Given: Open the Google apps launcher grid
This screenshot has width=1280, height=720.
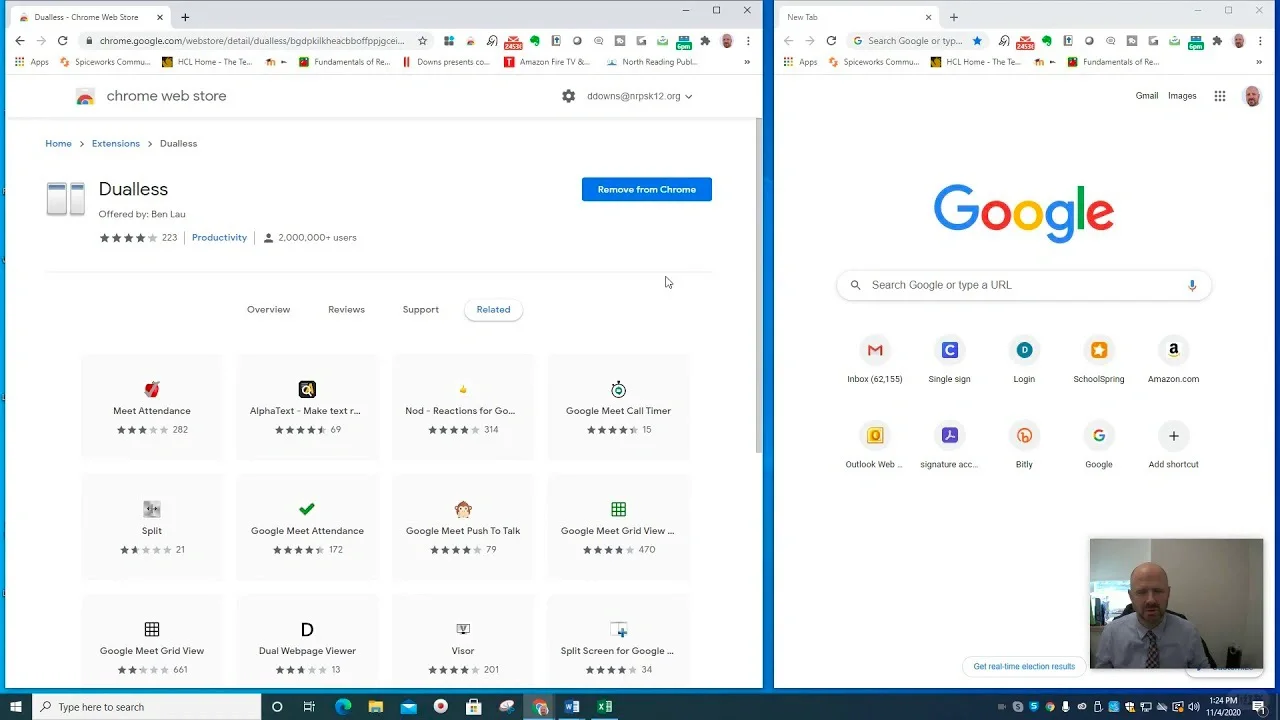Looking at the screenshot, I should click(x=1220, y=96).
